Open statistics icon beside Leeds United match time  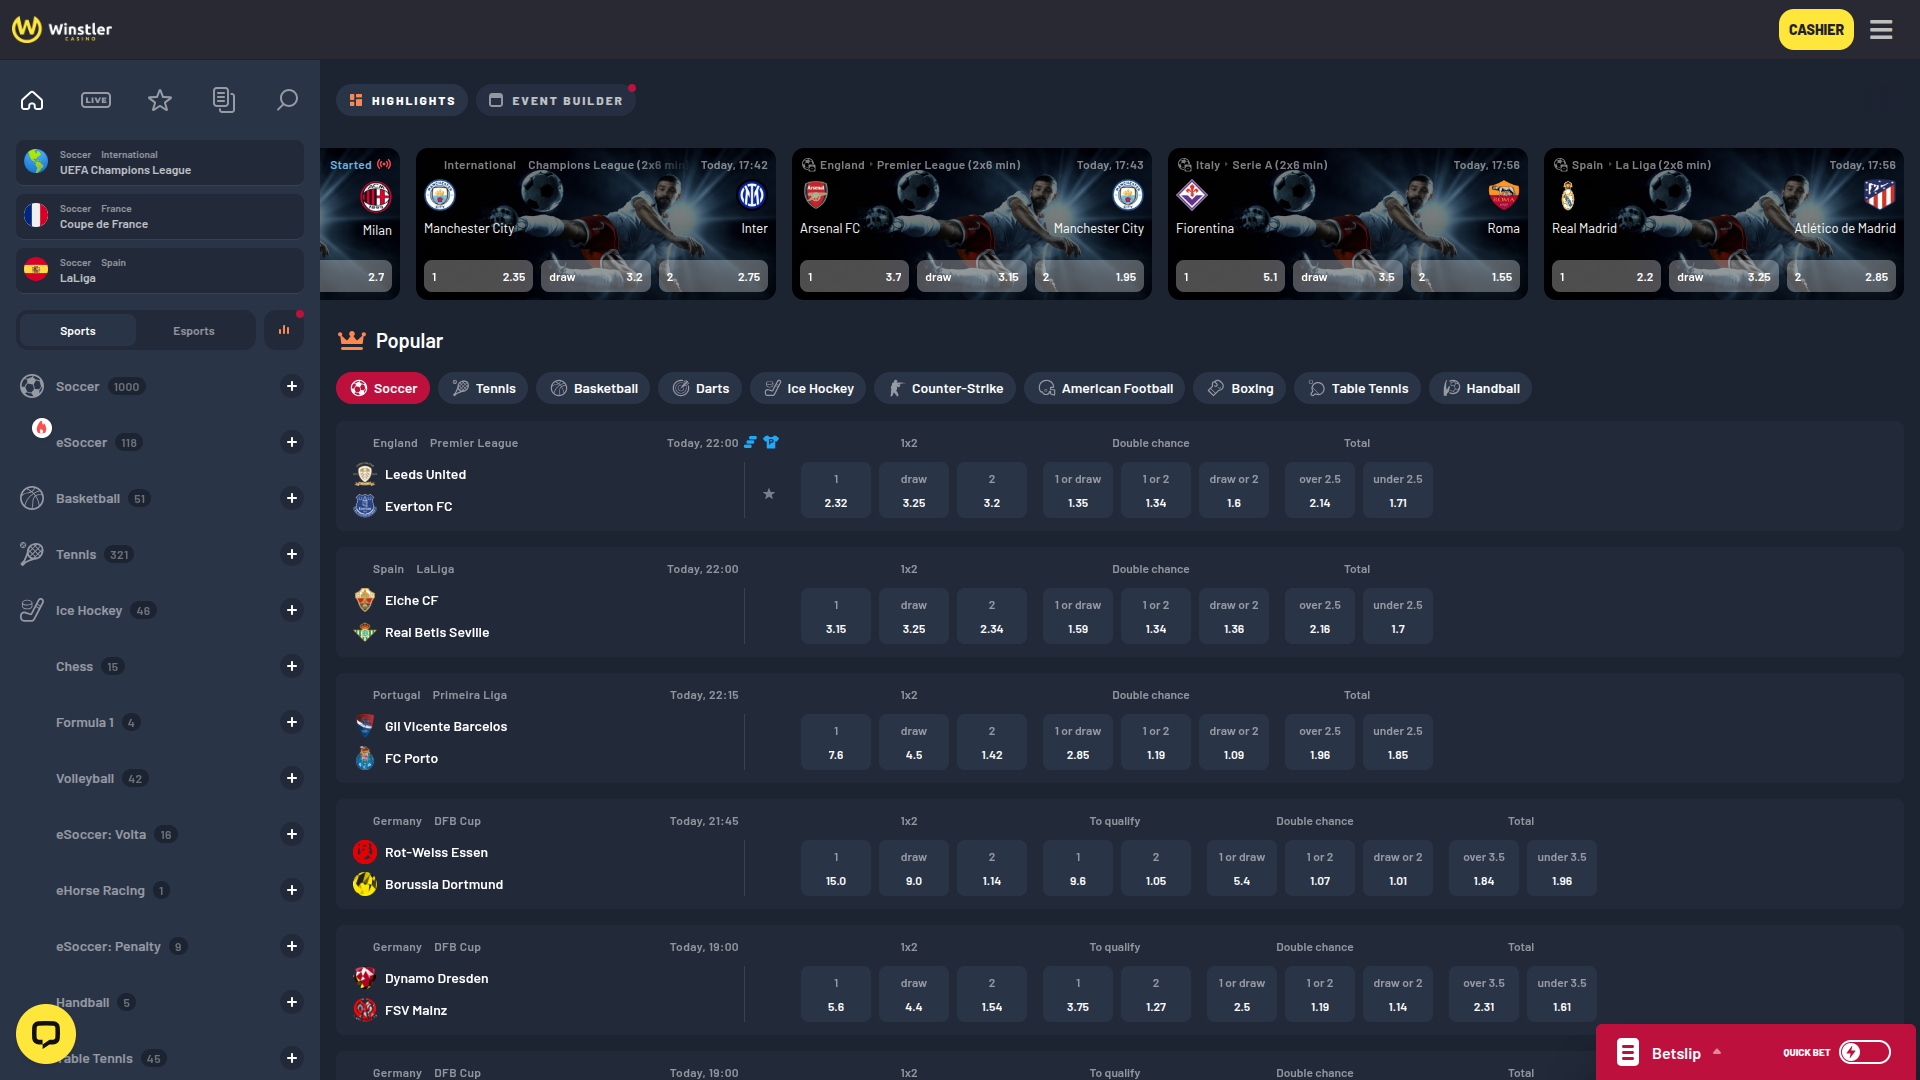(x=751, y=442)
